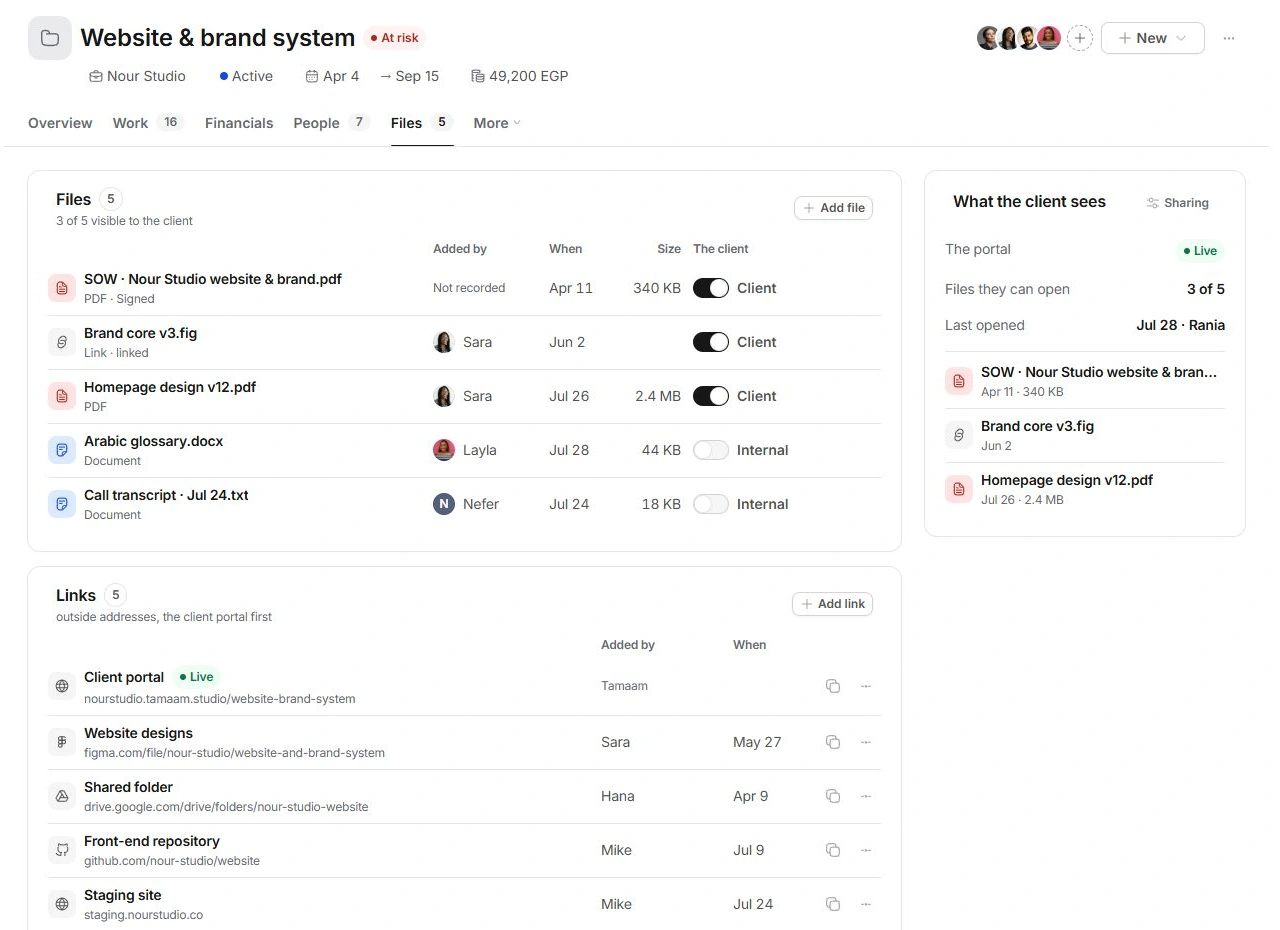
Task: Open more options for Staging site link
Action: [866, 904]
